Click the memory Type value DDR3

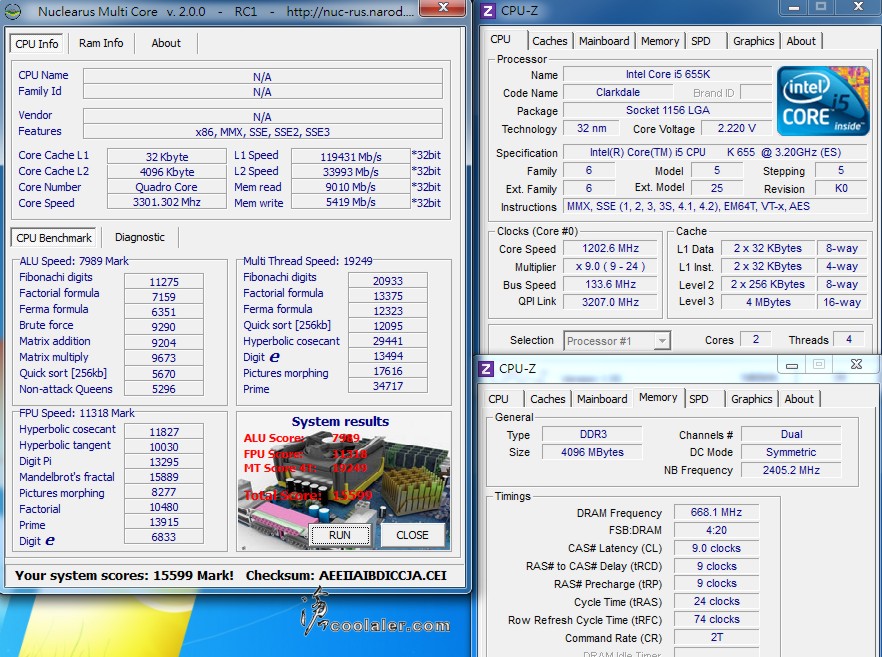click(x=593, y=434)
